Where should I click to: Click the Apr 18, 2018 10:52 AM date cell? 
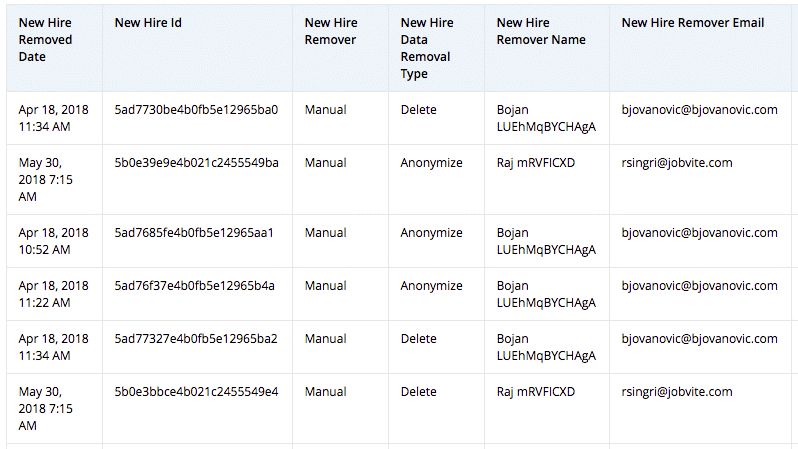click(x=53, y=241)
